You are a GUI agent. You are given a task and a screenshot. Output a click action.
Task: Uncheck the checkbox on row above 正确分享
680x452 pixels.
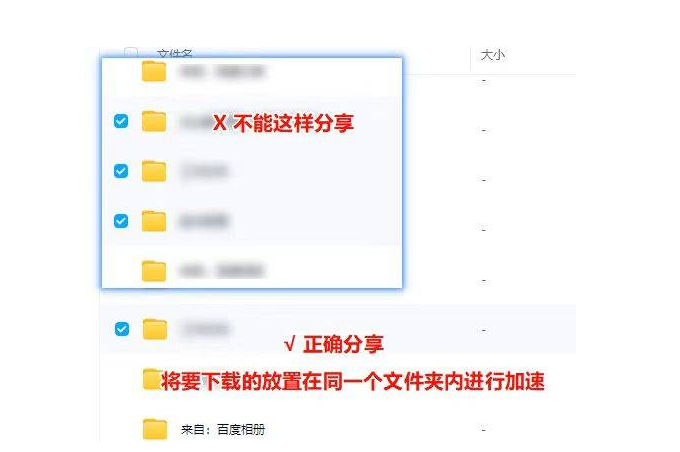click(x=122, y=329)
